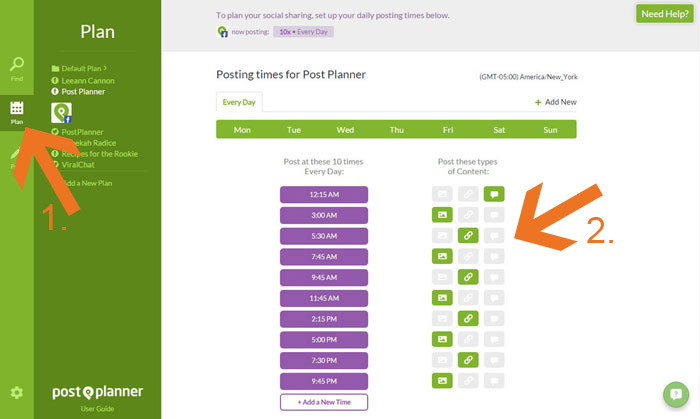Toggle photo content for 3:00 AM slot
The height and width of the screenshot is (419, 700).
442,215
